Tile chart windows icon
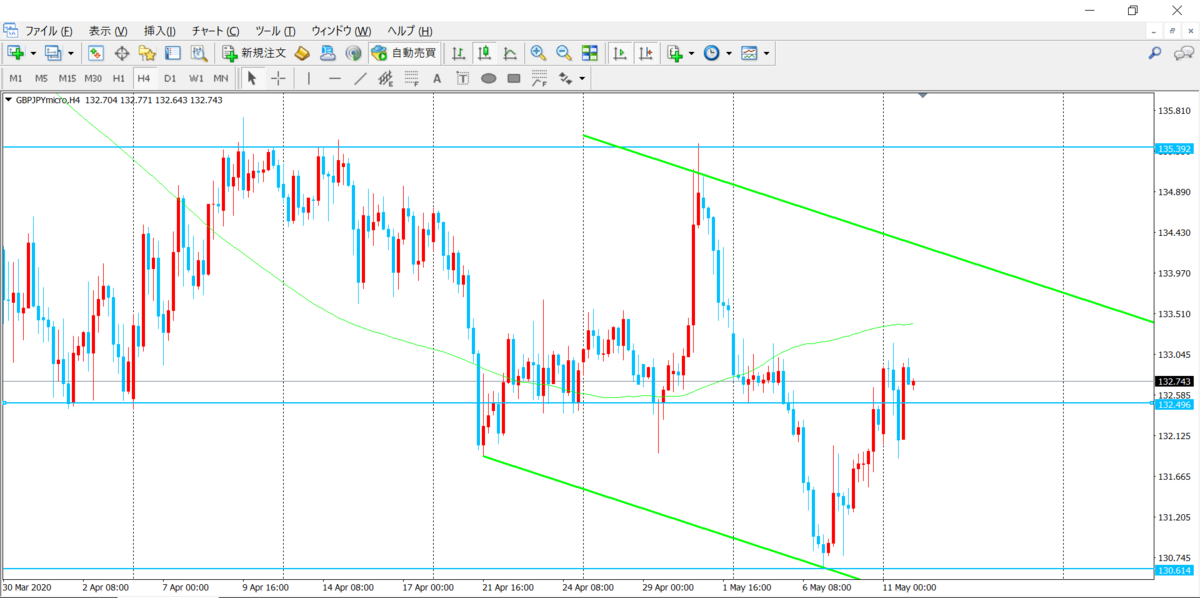Viewport: 1200px width, 598px height. click(590, 53)
